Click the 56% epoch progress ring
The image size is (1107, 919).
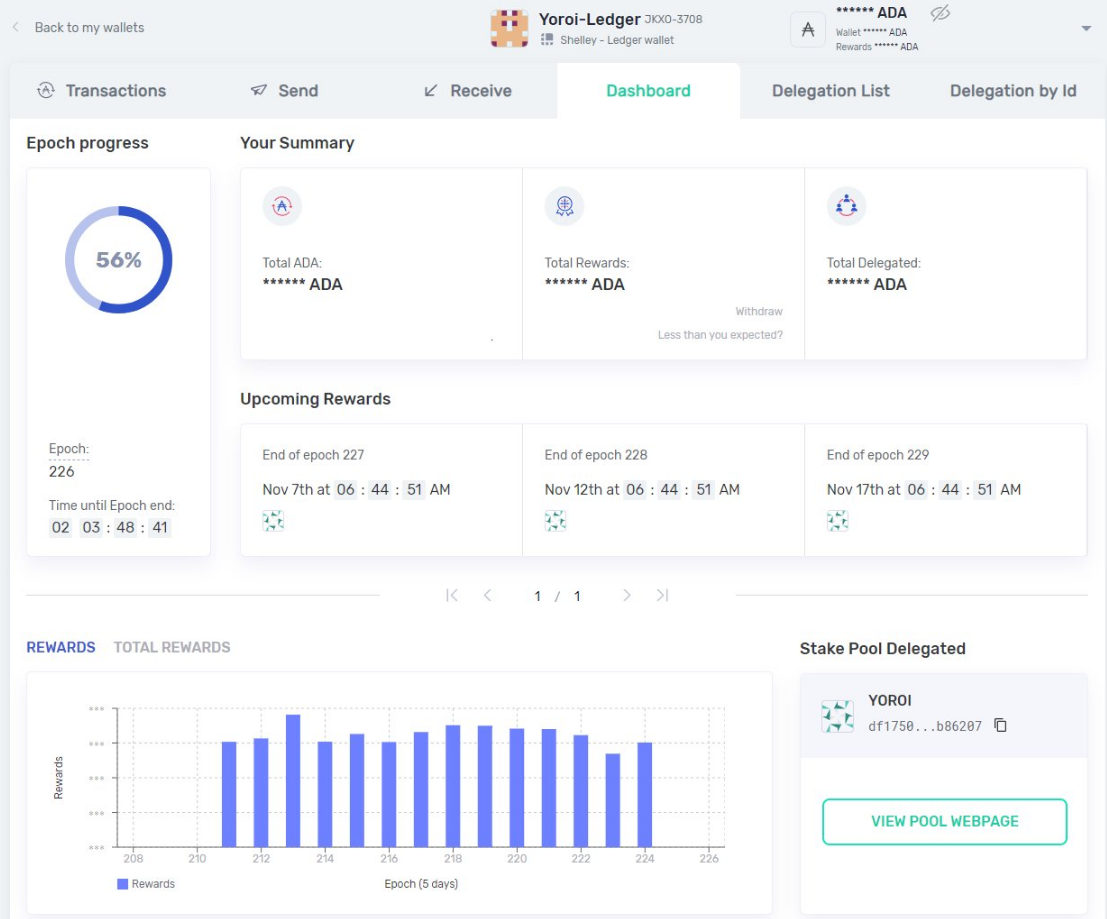click(x=119, y=259)
